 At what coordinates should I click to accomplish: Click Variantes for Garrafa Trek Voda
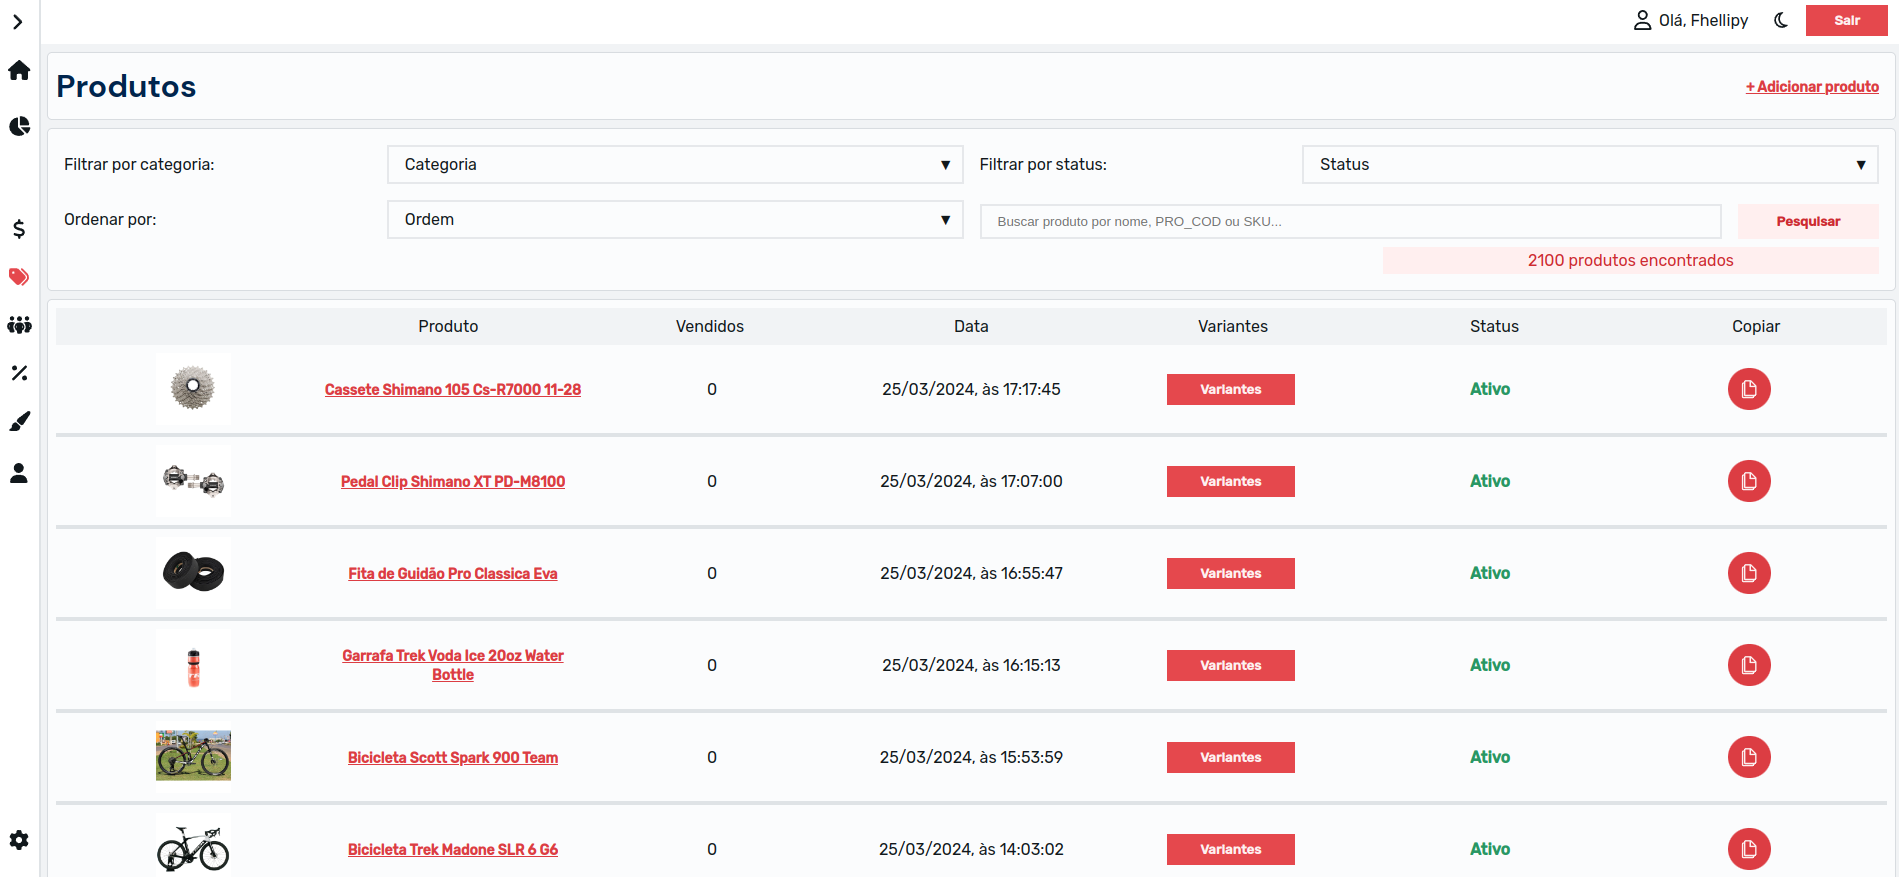point(1231,665)
